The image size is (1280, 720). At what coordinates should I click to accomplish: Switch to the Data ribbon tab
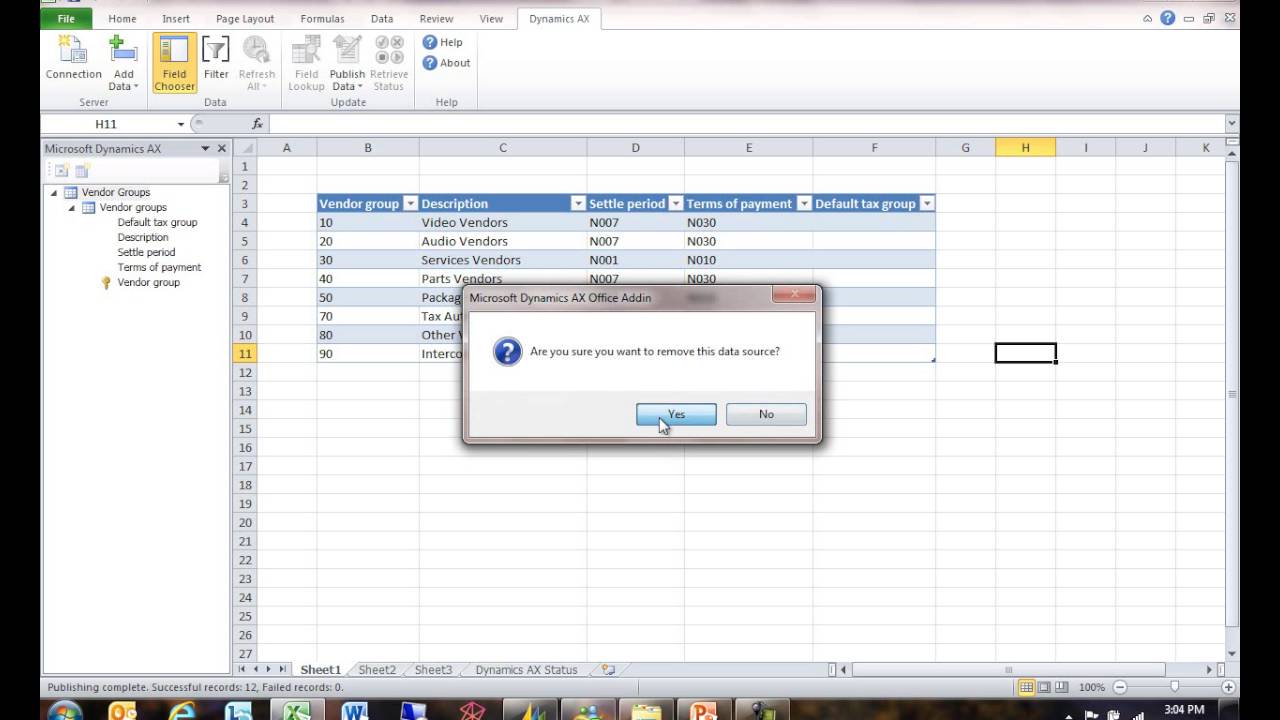(382, 18)
